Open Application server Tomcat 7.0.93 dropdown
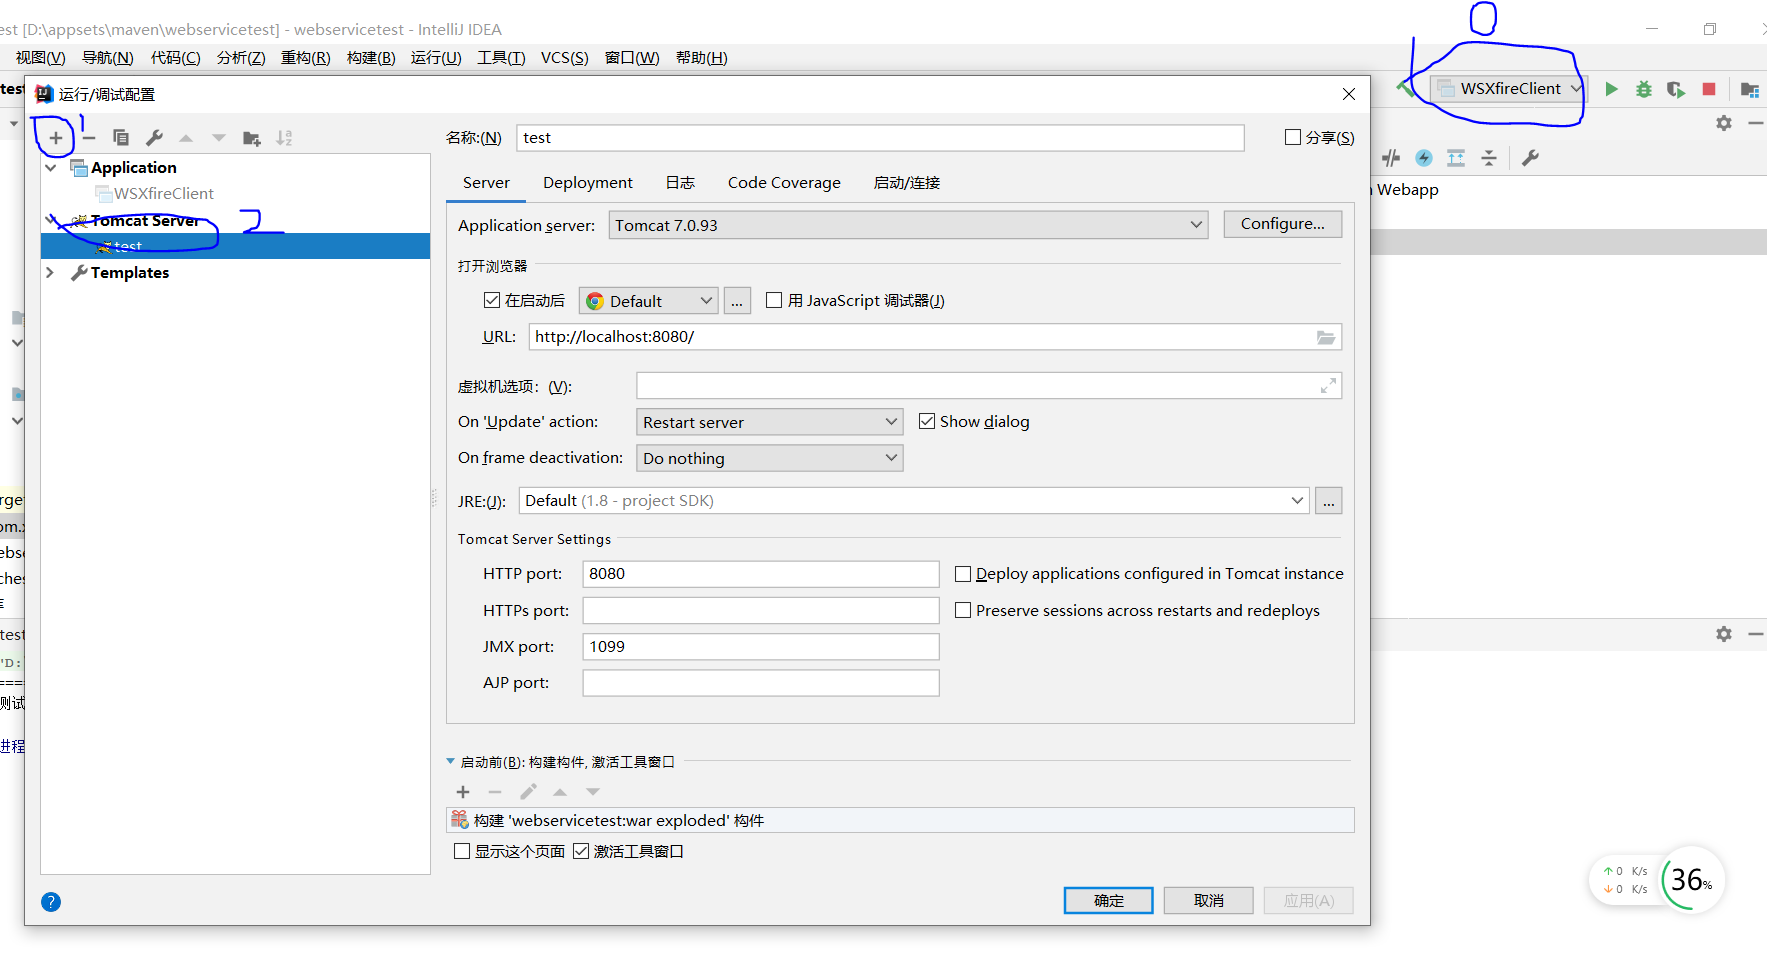1767x964 pixels. click(x=908, y=225)
